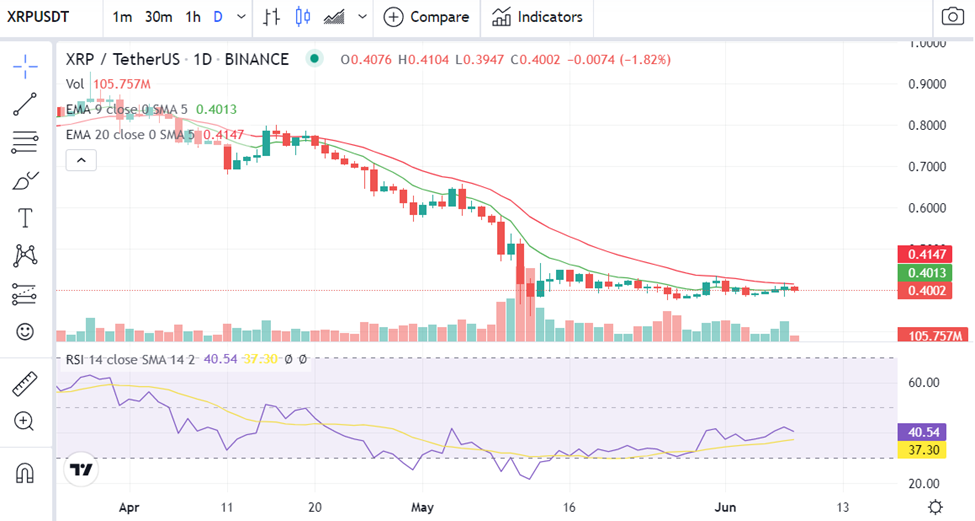
Task: Switch chart style to bars
Action: coord(270,17)
